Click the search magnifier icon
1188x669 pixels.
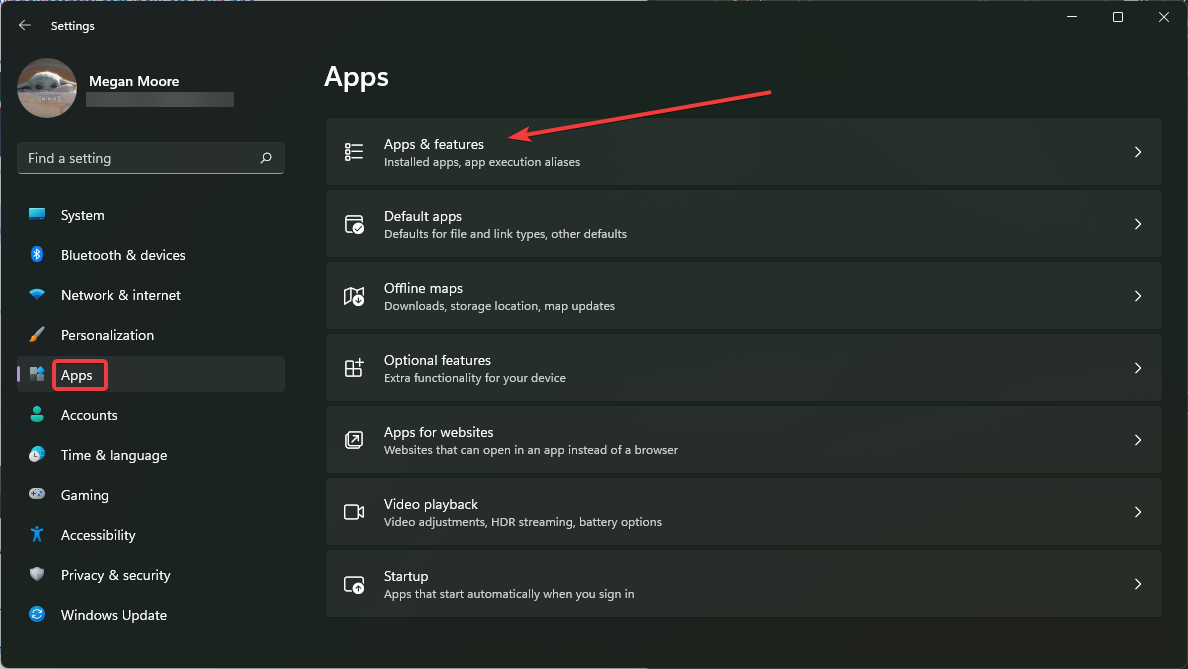coord(266,158)
